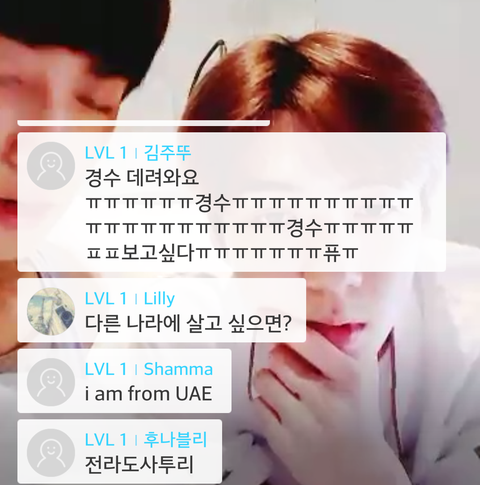Tap the "보고싶다" line in 김주뚜's comment
Image resolution: width=480 pixels, height=485 pixels.
[x=222, y=253]
